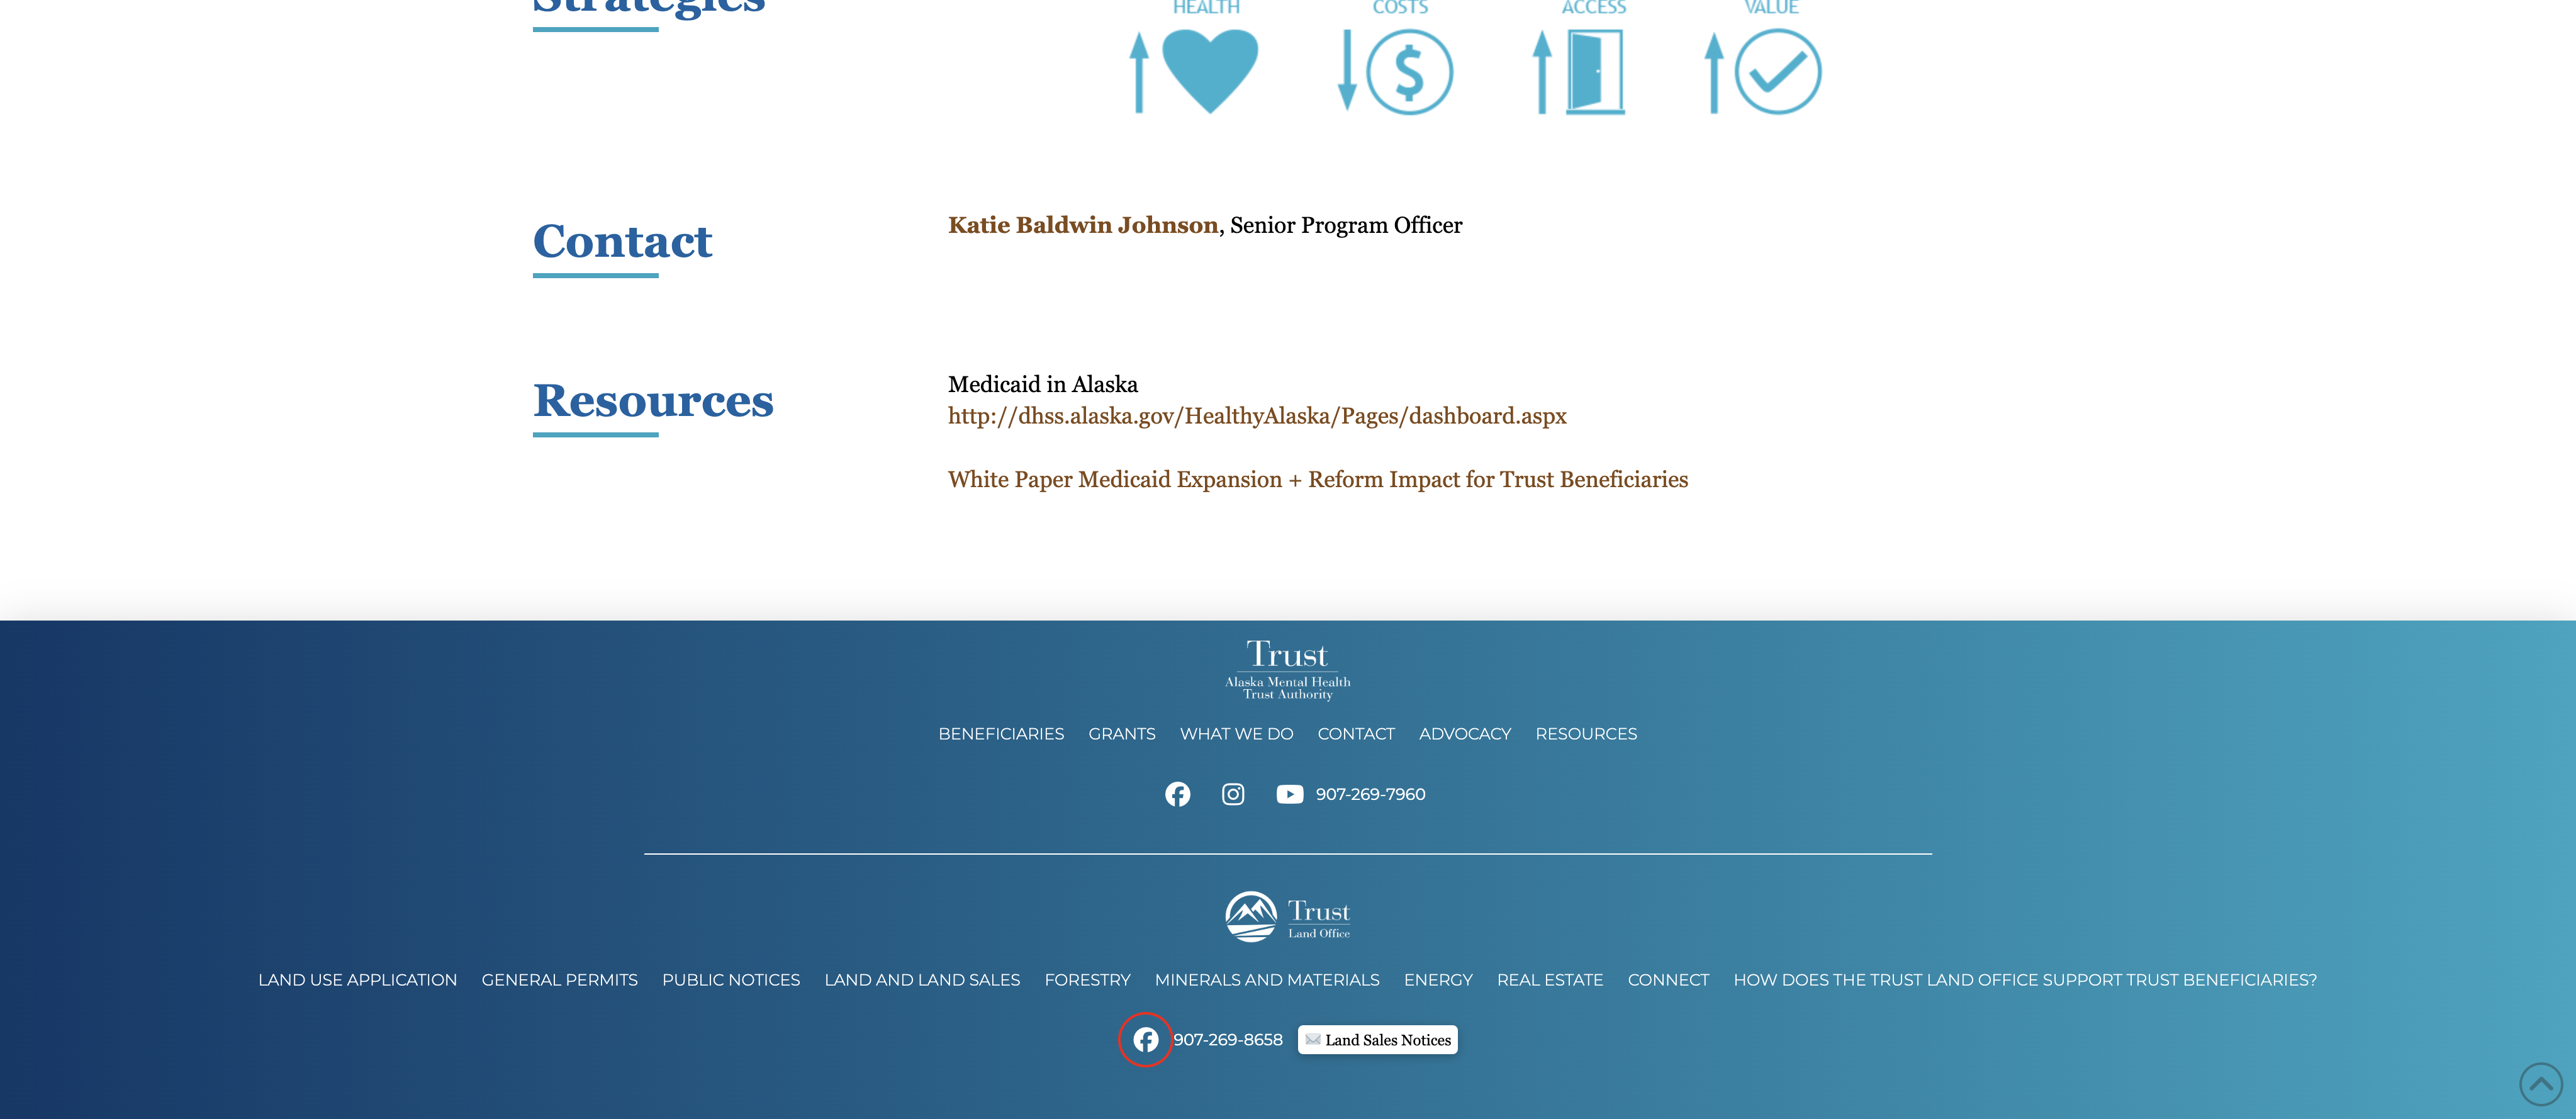Open the Trust Instagram icon
Viewport: 2576px width, 1119px height.
(1233, 794)
